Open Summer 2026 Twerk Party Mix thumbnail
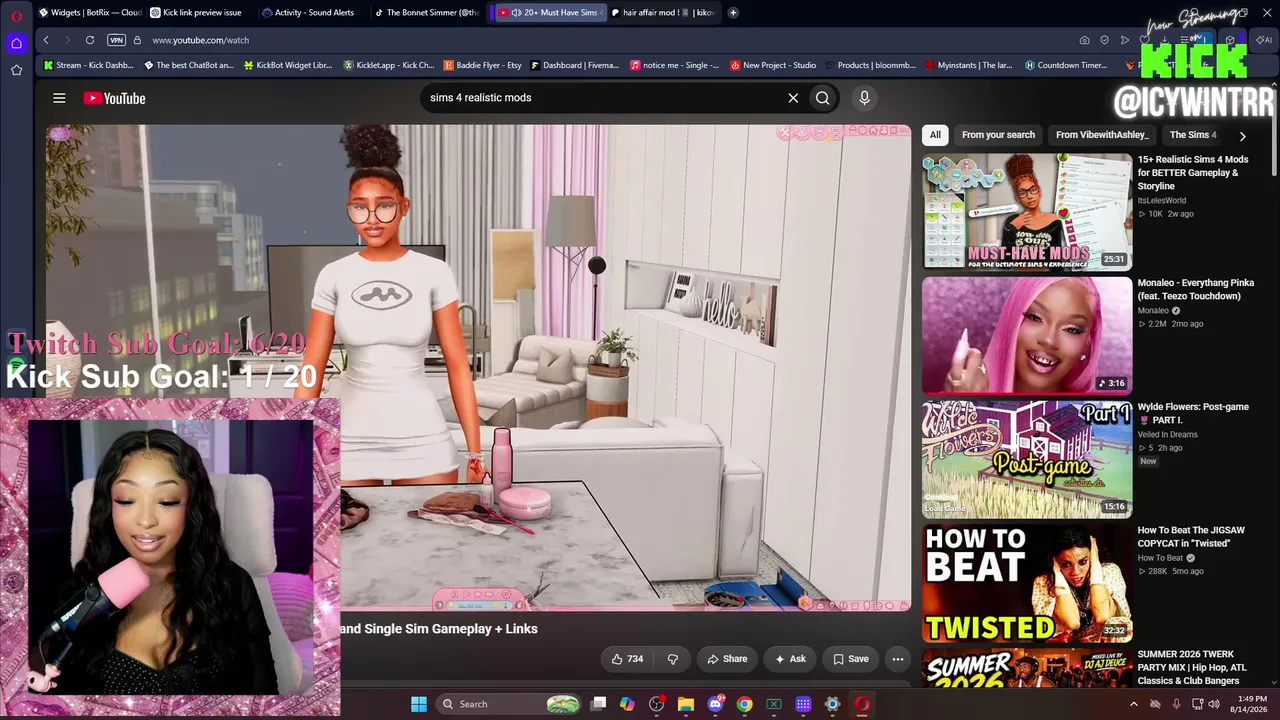 coord(1027,668)
